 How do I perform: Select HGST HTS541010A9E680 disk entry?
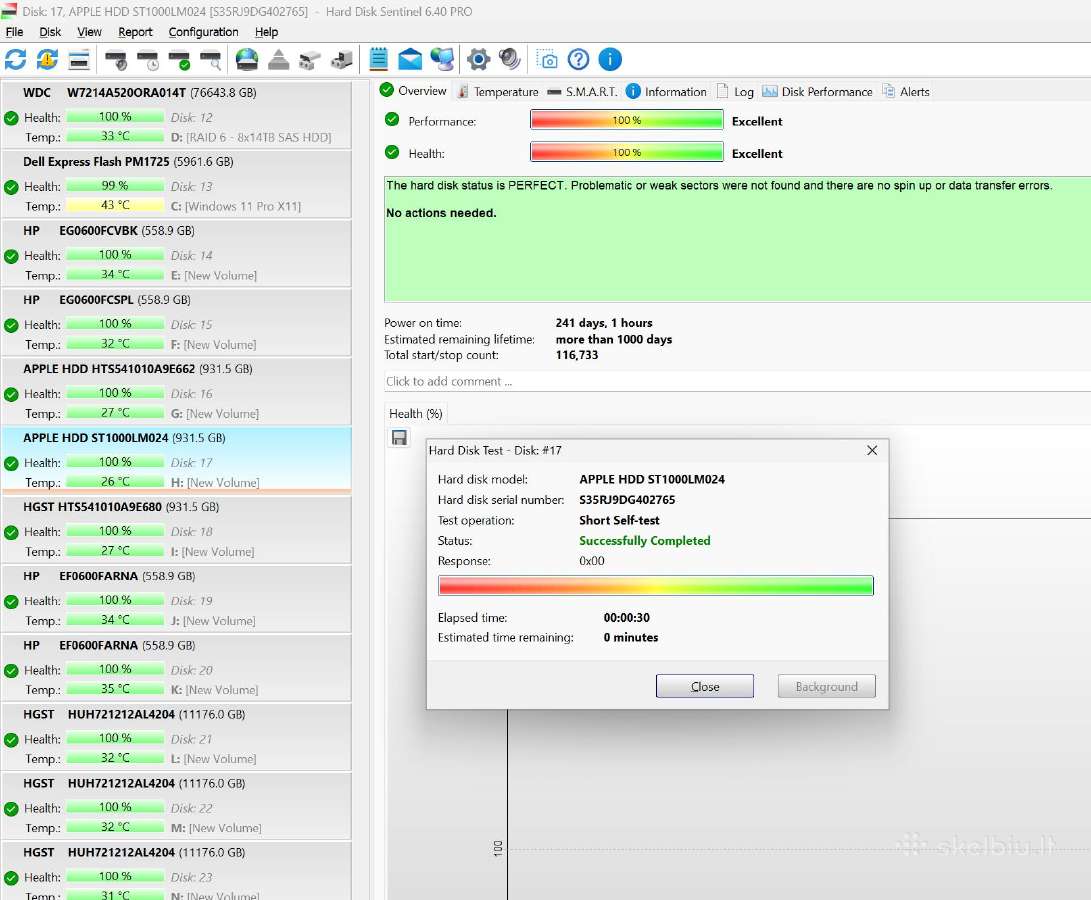(177, 529)
